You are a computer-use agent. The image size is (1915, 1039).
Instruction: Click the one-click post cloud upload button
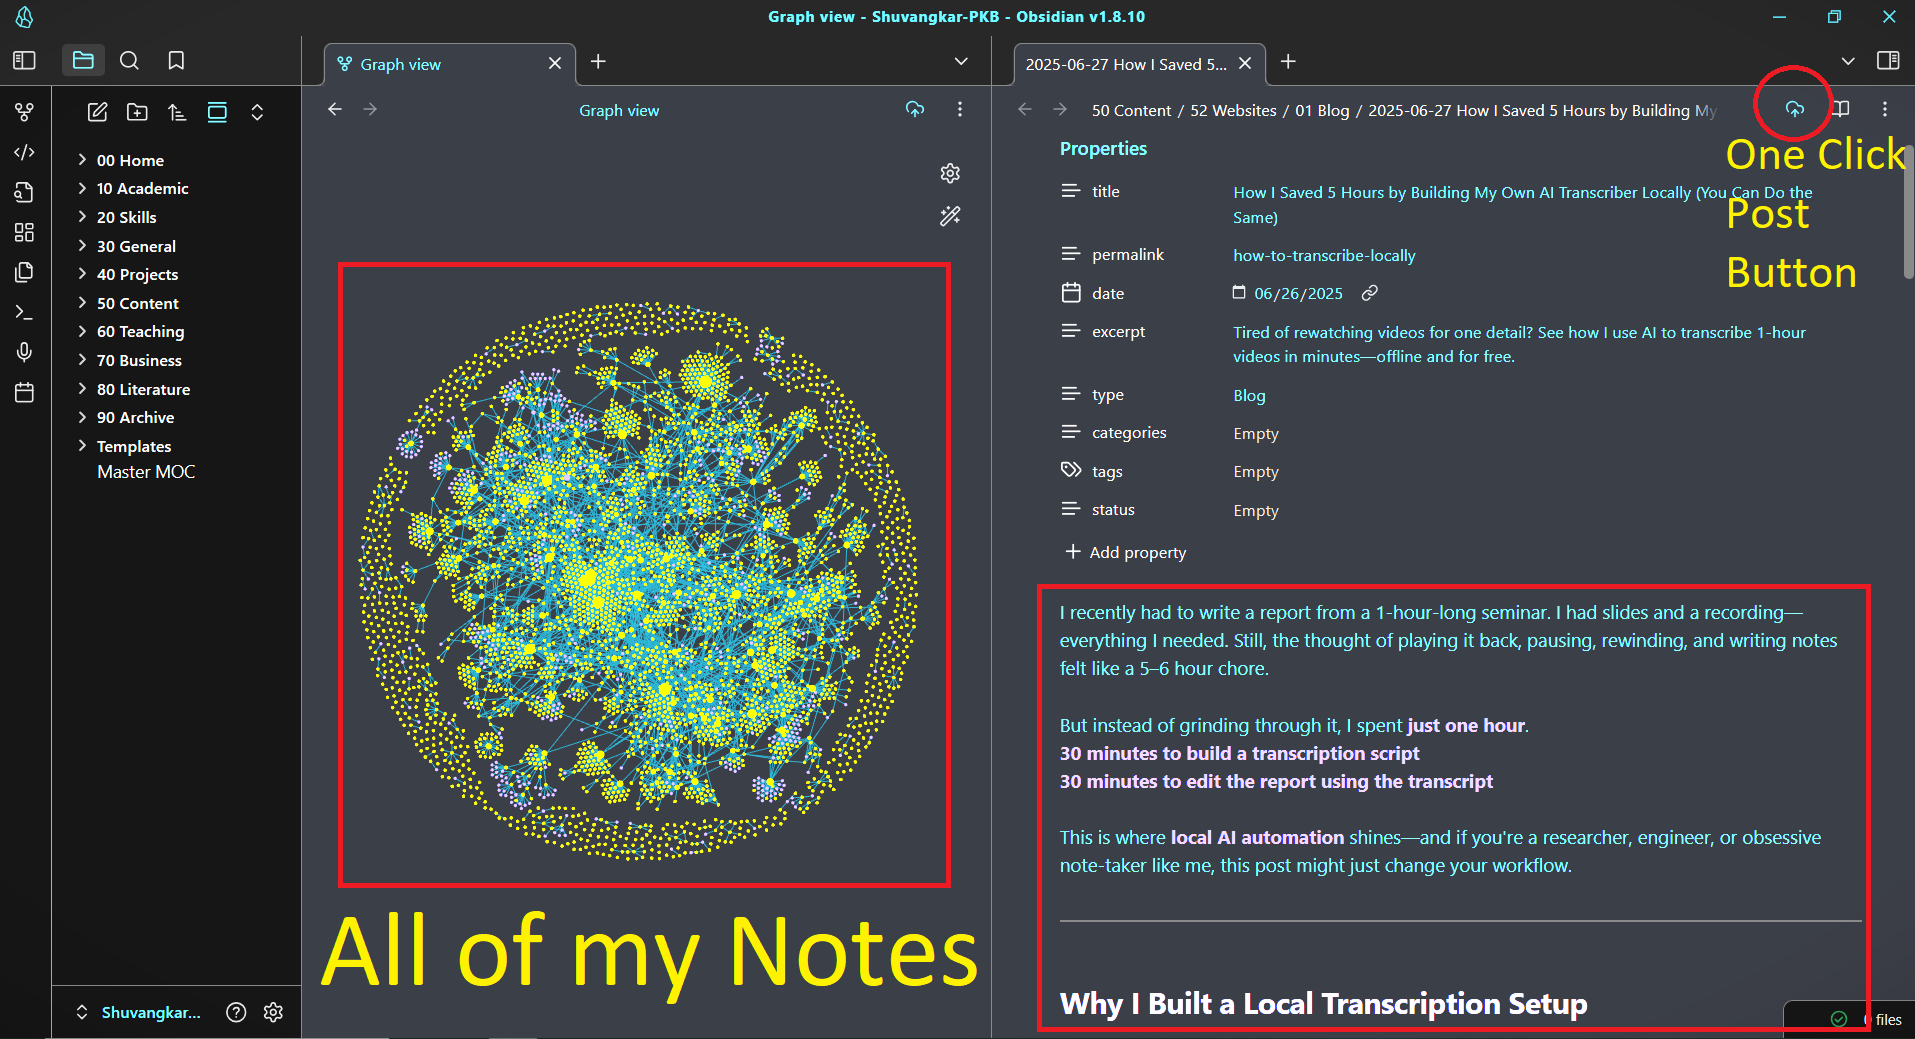(x=1795, y=109)
